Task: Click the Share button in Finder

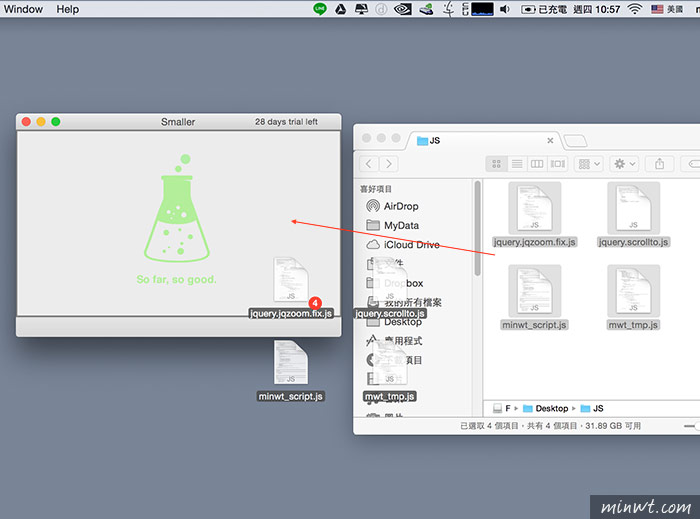Action: point(659,164)
